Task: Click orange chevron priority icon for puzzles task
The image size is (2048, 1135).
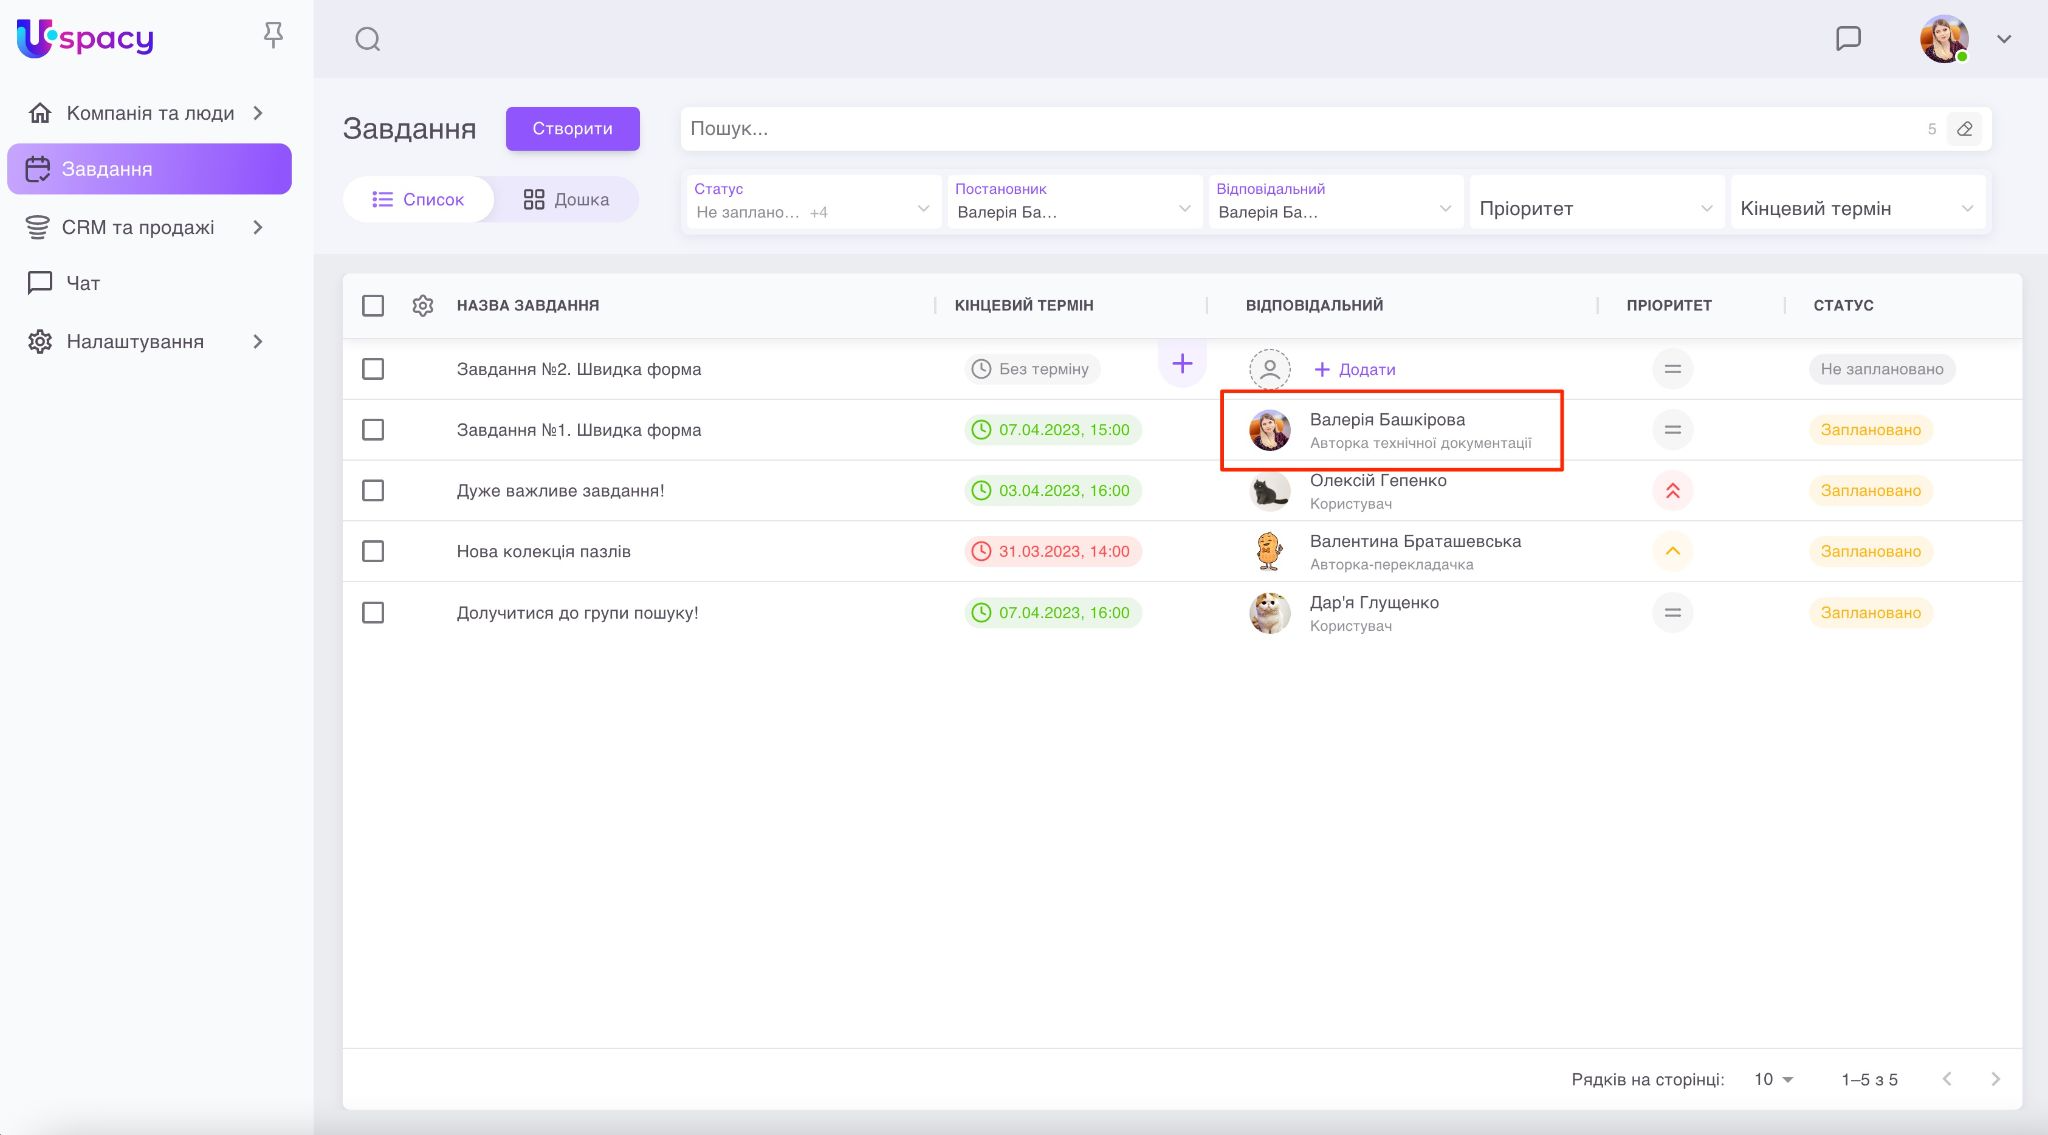Action: 1672,552
